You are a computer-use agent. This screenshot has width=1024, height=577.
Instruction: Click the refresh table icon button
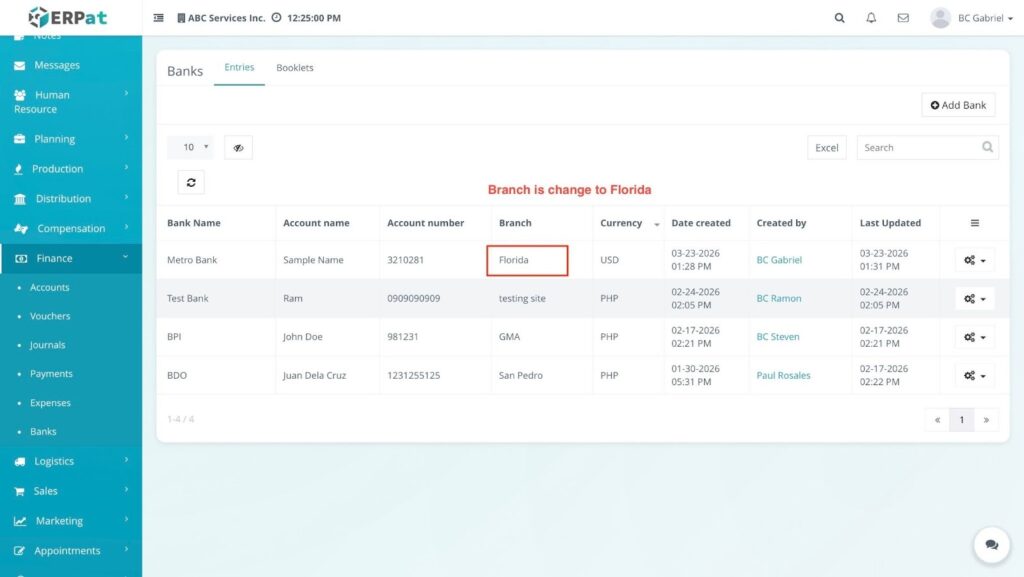pyautogui.click(x=190, y=182)
